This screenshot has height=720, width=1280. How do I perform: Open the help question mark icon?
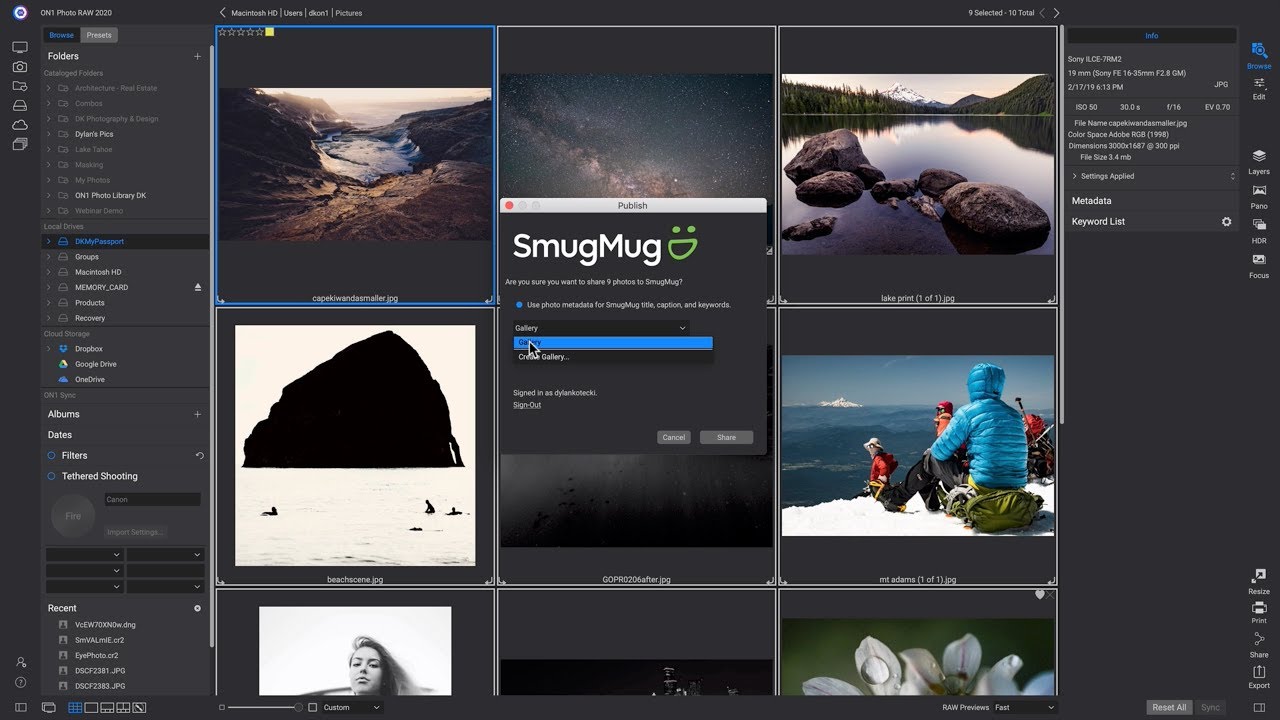[x=20, y=683]
